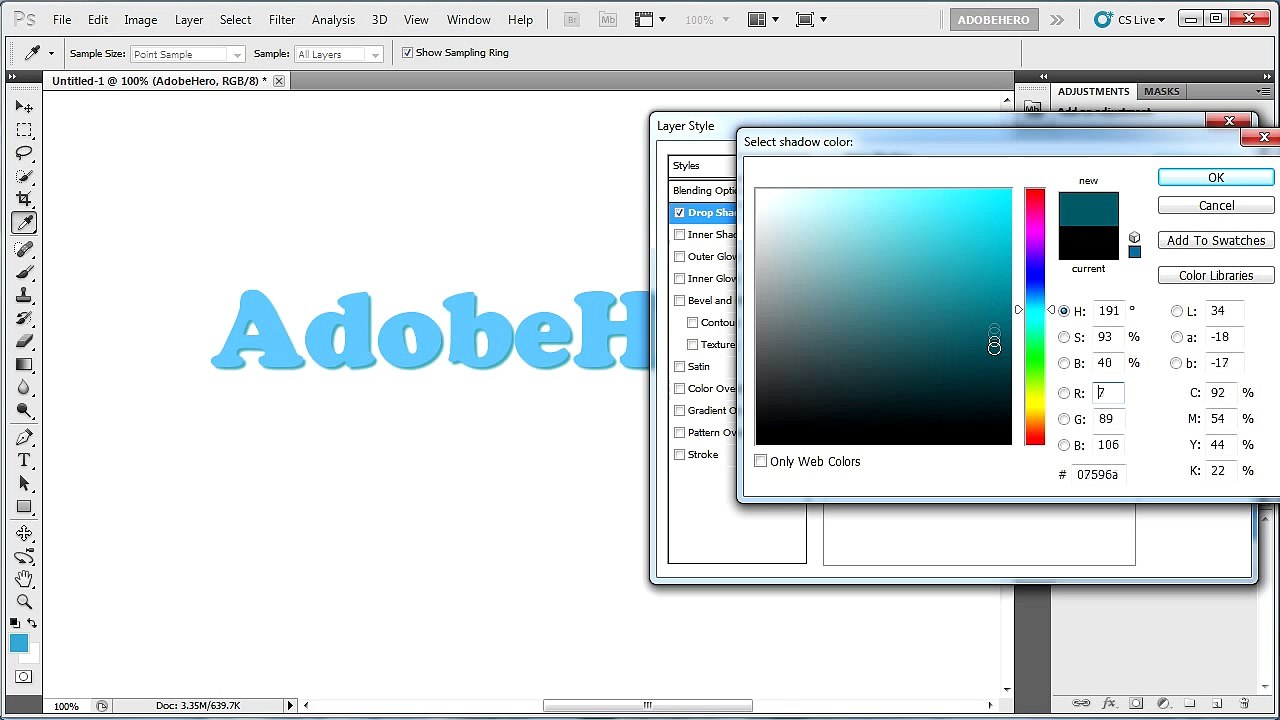
Task: Click the link layers icon
Action: coord(1081,703)
